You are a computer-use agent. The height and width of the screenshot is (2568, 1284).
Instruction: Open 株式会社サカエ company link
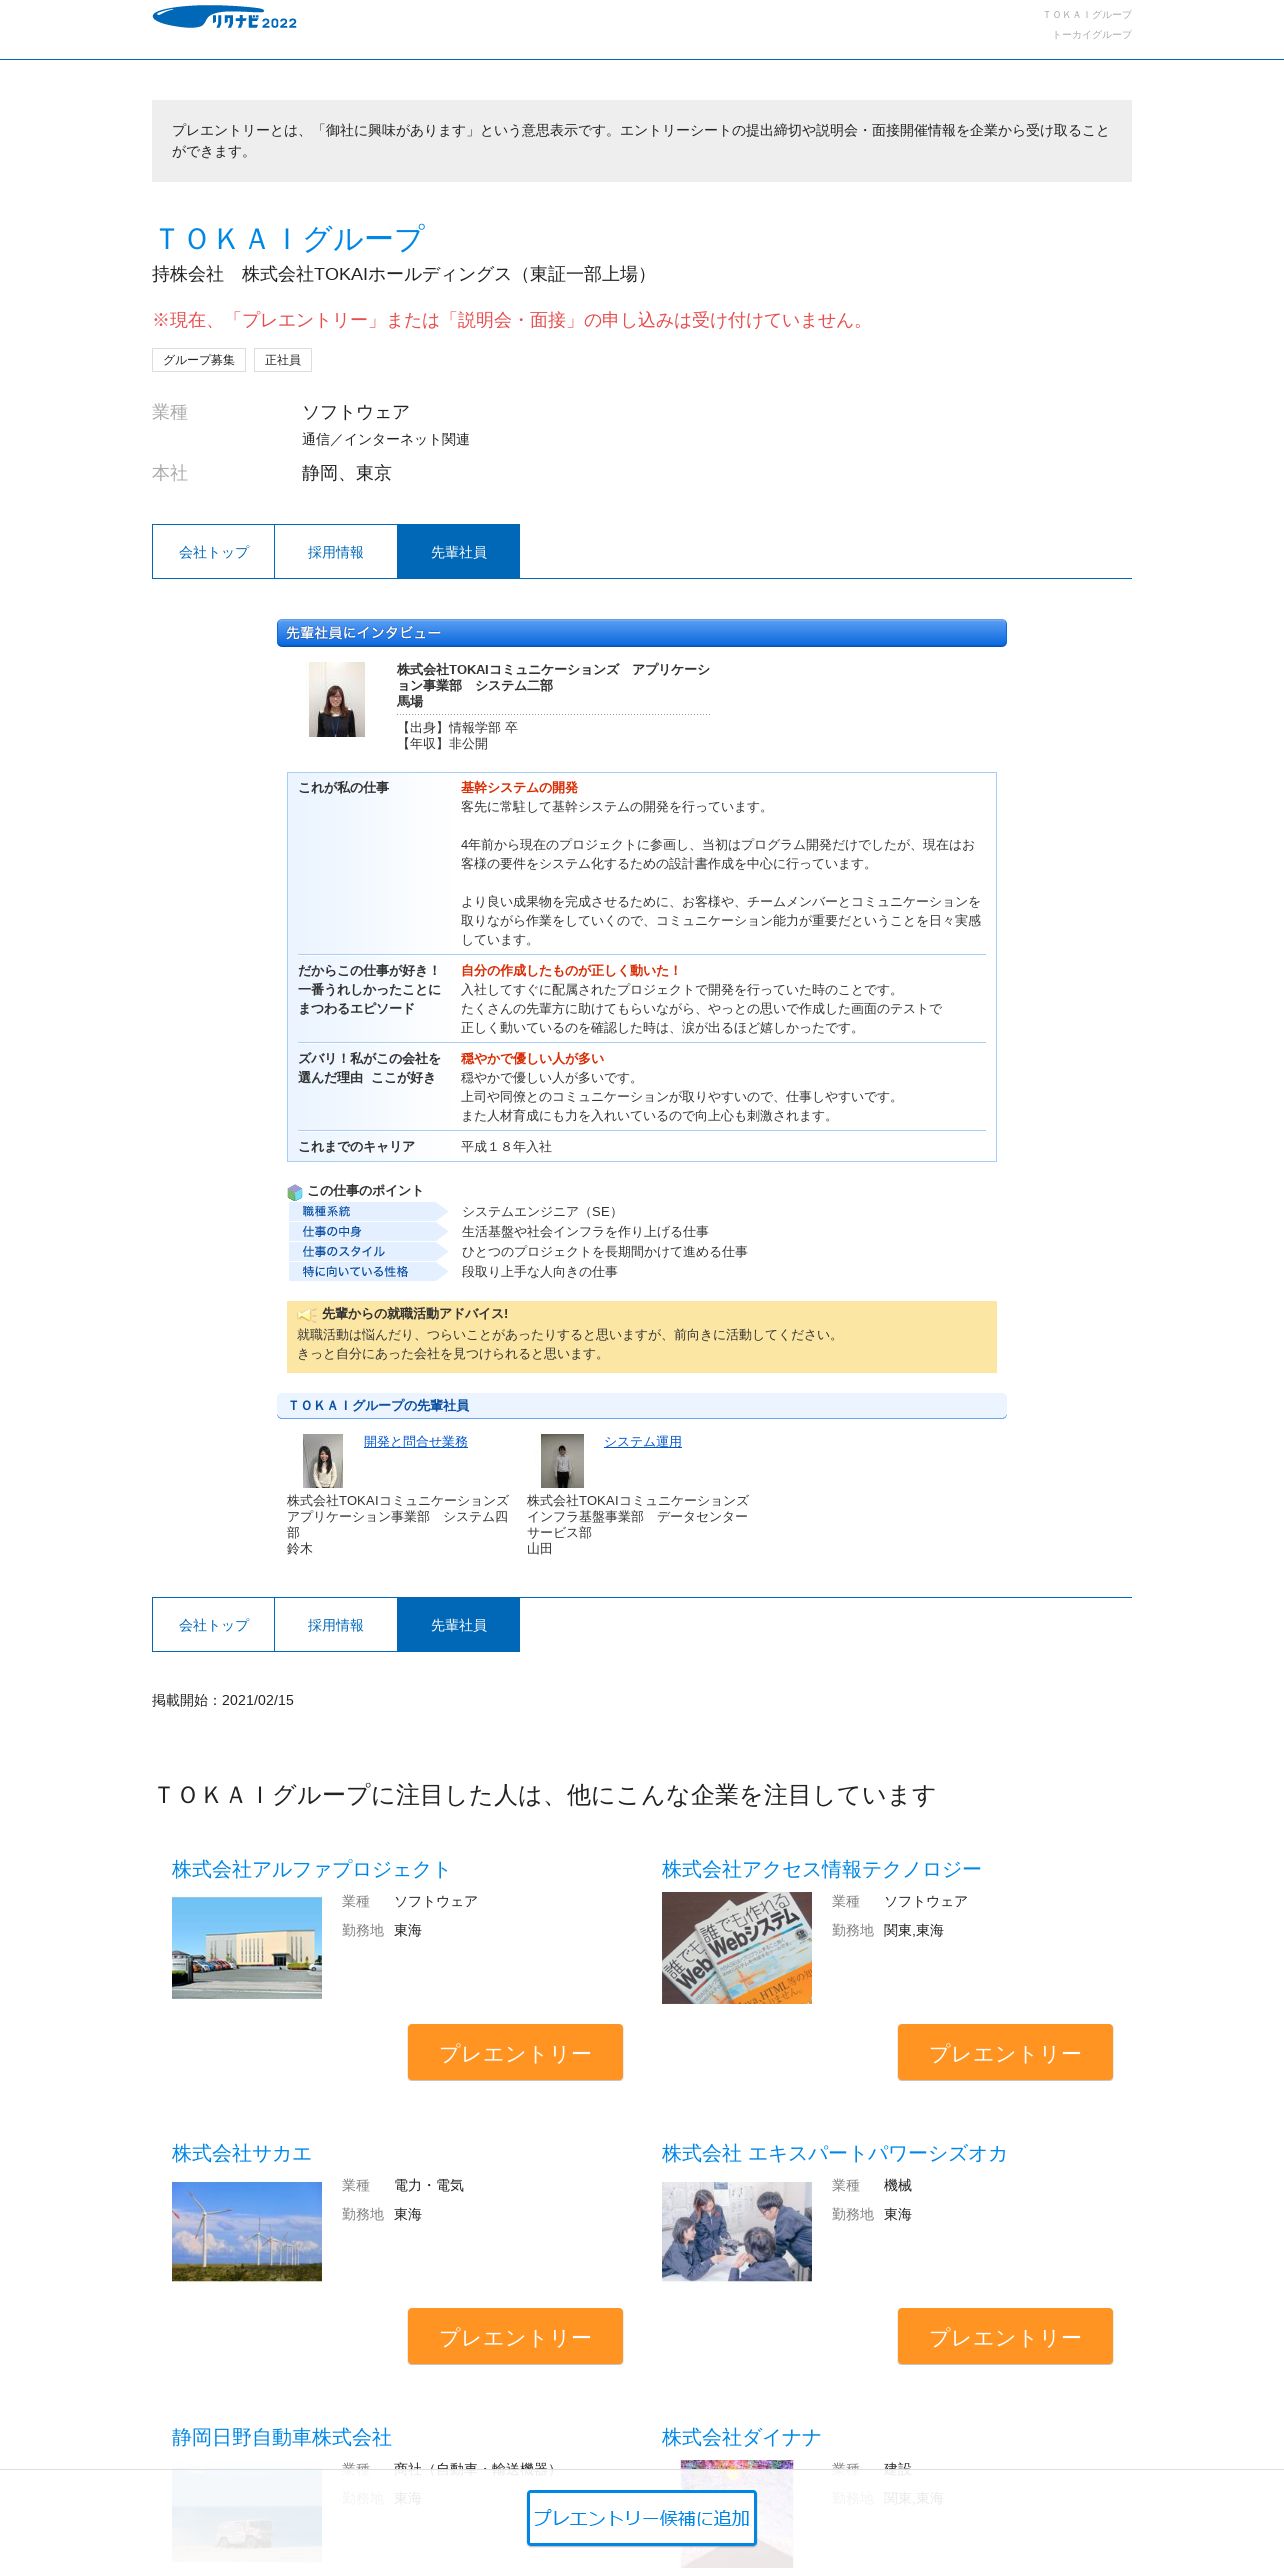pos(242,2153)
